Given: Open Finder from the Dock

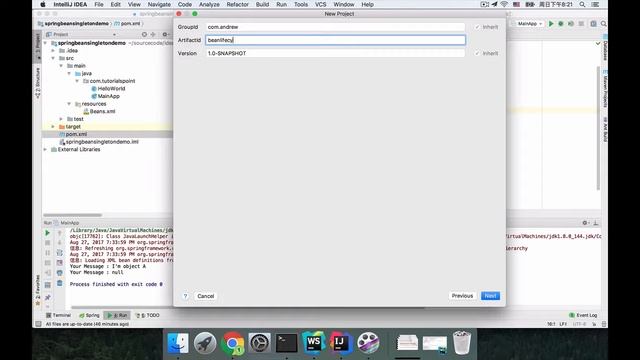Looking at the screenshot, I should (x=178, y=342).
